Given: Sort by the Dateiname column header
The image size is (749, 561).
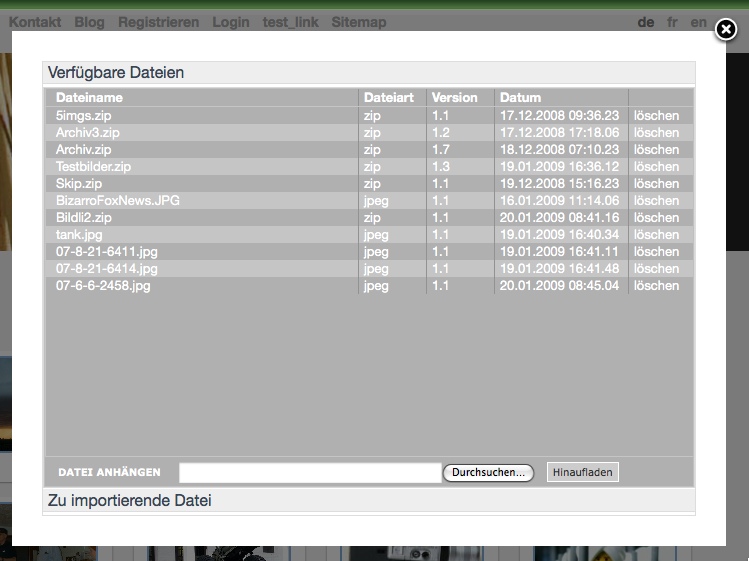Looking at the screenshot, I should pyautogui.click(x=90, y=98).
